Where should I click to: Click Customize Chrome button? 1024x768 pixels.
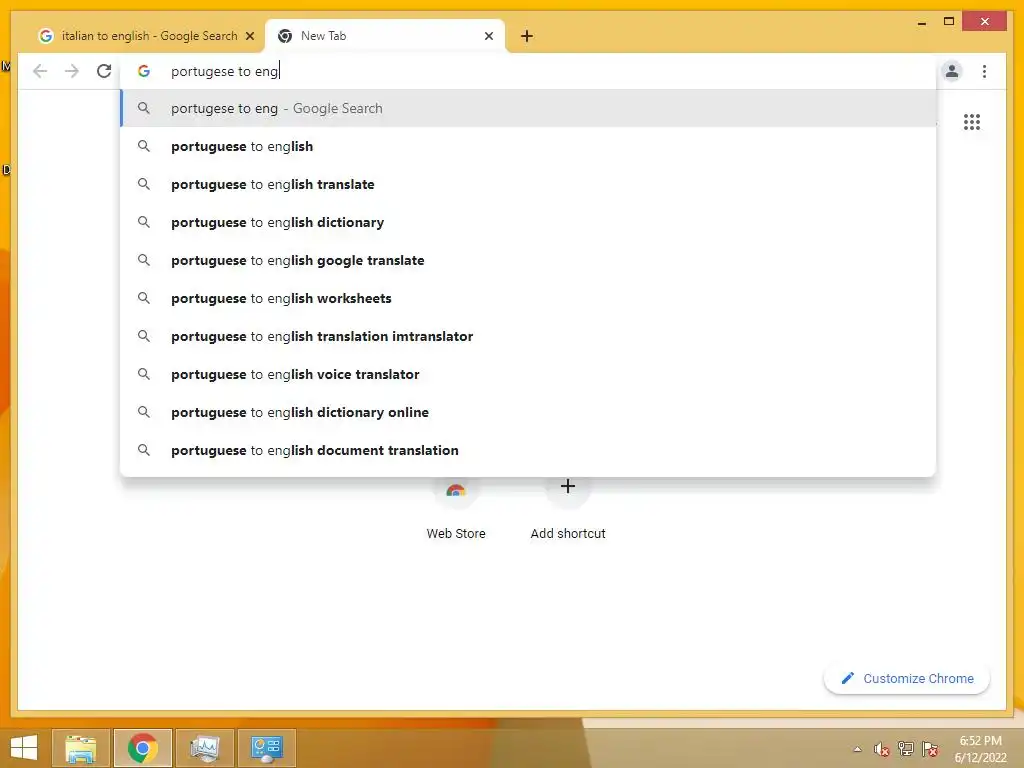(907, 679)
